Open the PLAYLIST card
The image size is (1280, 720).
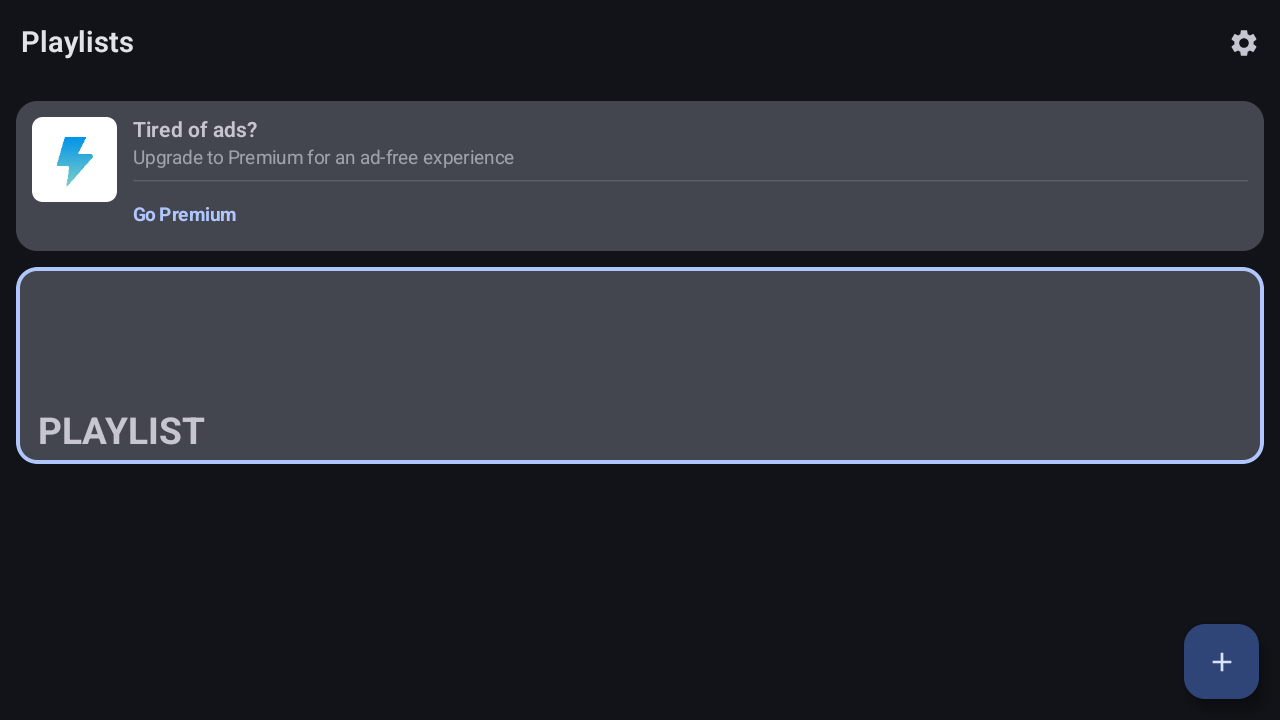(x=640, y=365)
